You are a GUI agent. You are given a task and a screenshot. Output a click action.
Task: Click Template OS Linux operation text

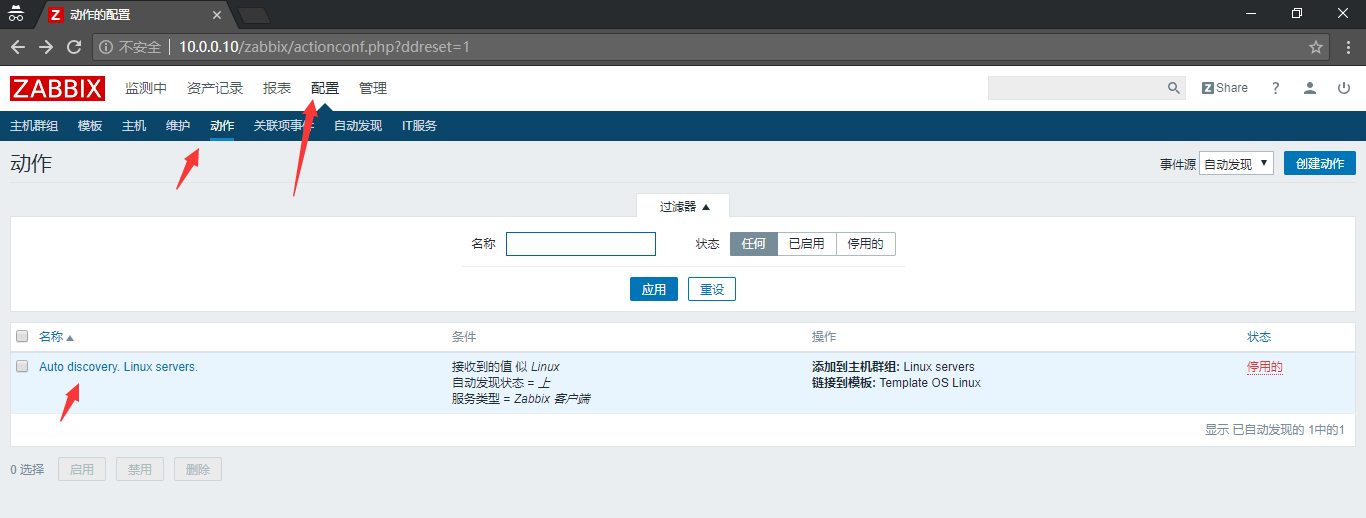930,383
